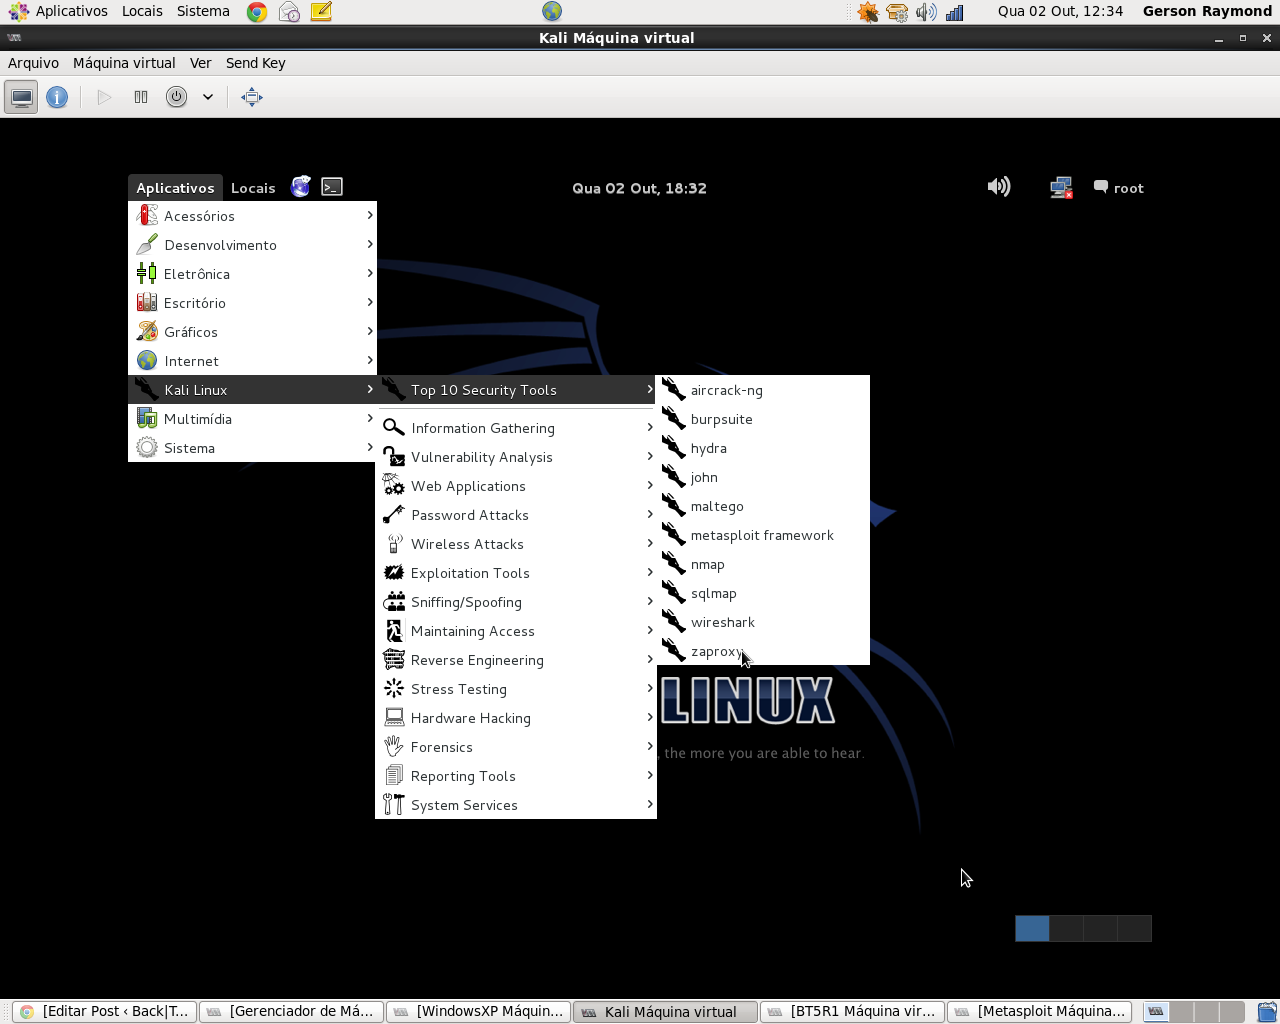Click the Sniffing/Spoofing icon
The width and height of the screenshot is (1280, 1024).
pos(394,602)
